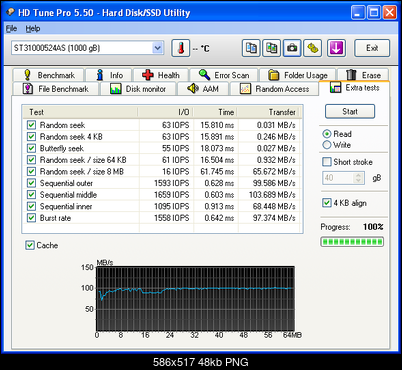Click the copy screenshot to clipboard icon
This screenshot has width=402, height=370.
271,48
